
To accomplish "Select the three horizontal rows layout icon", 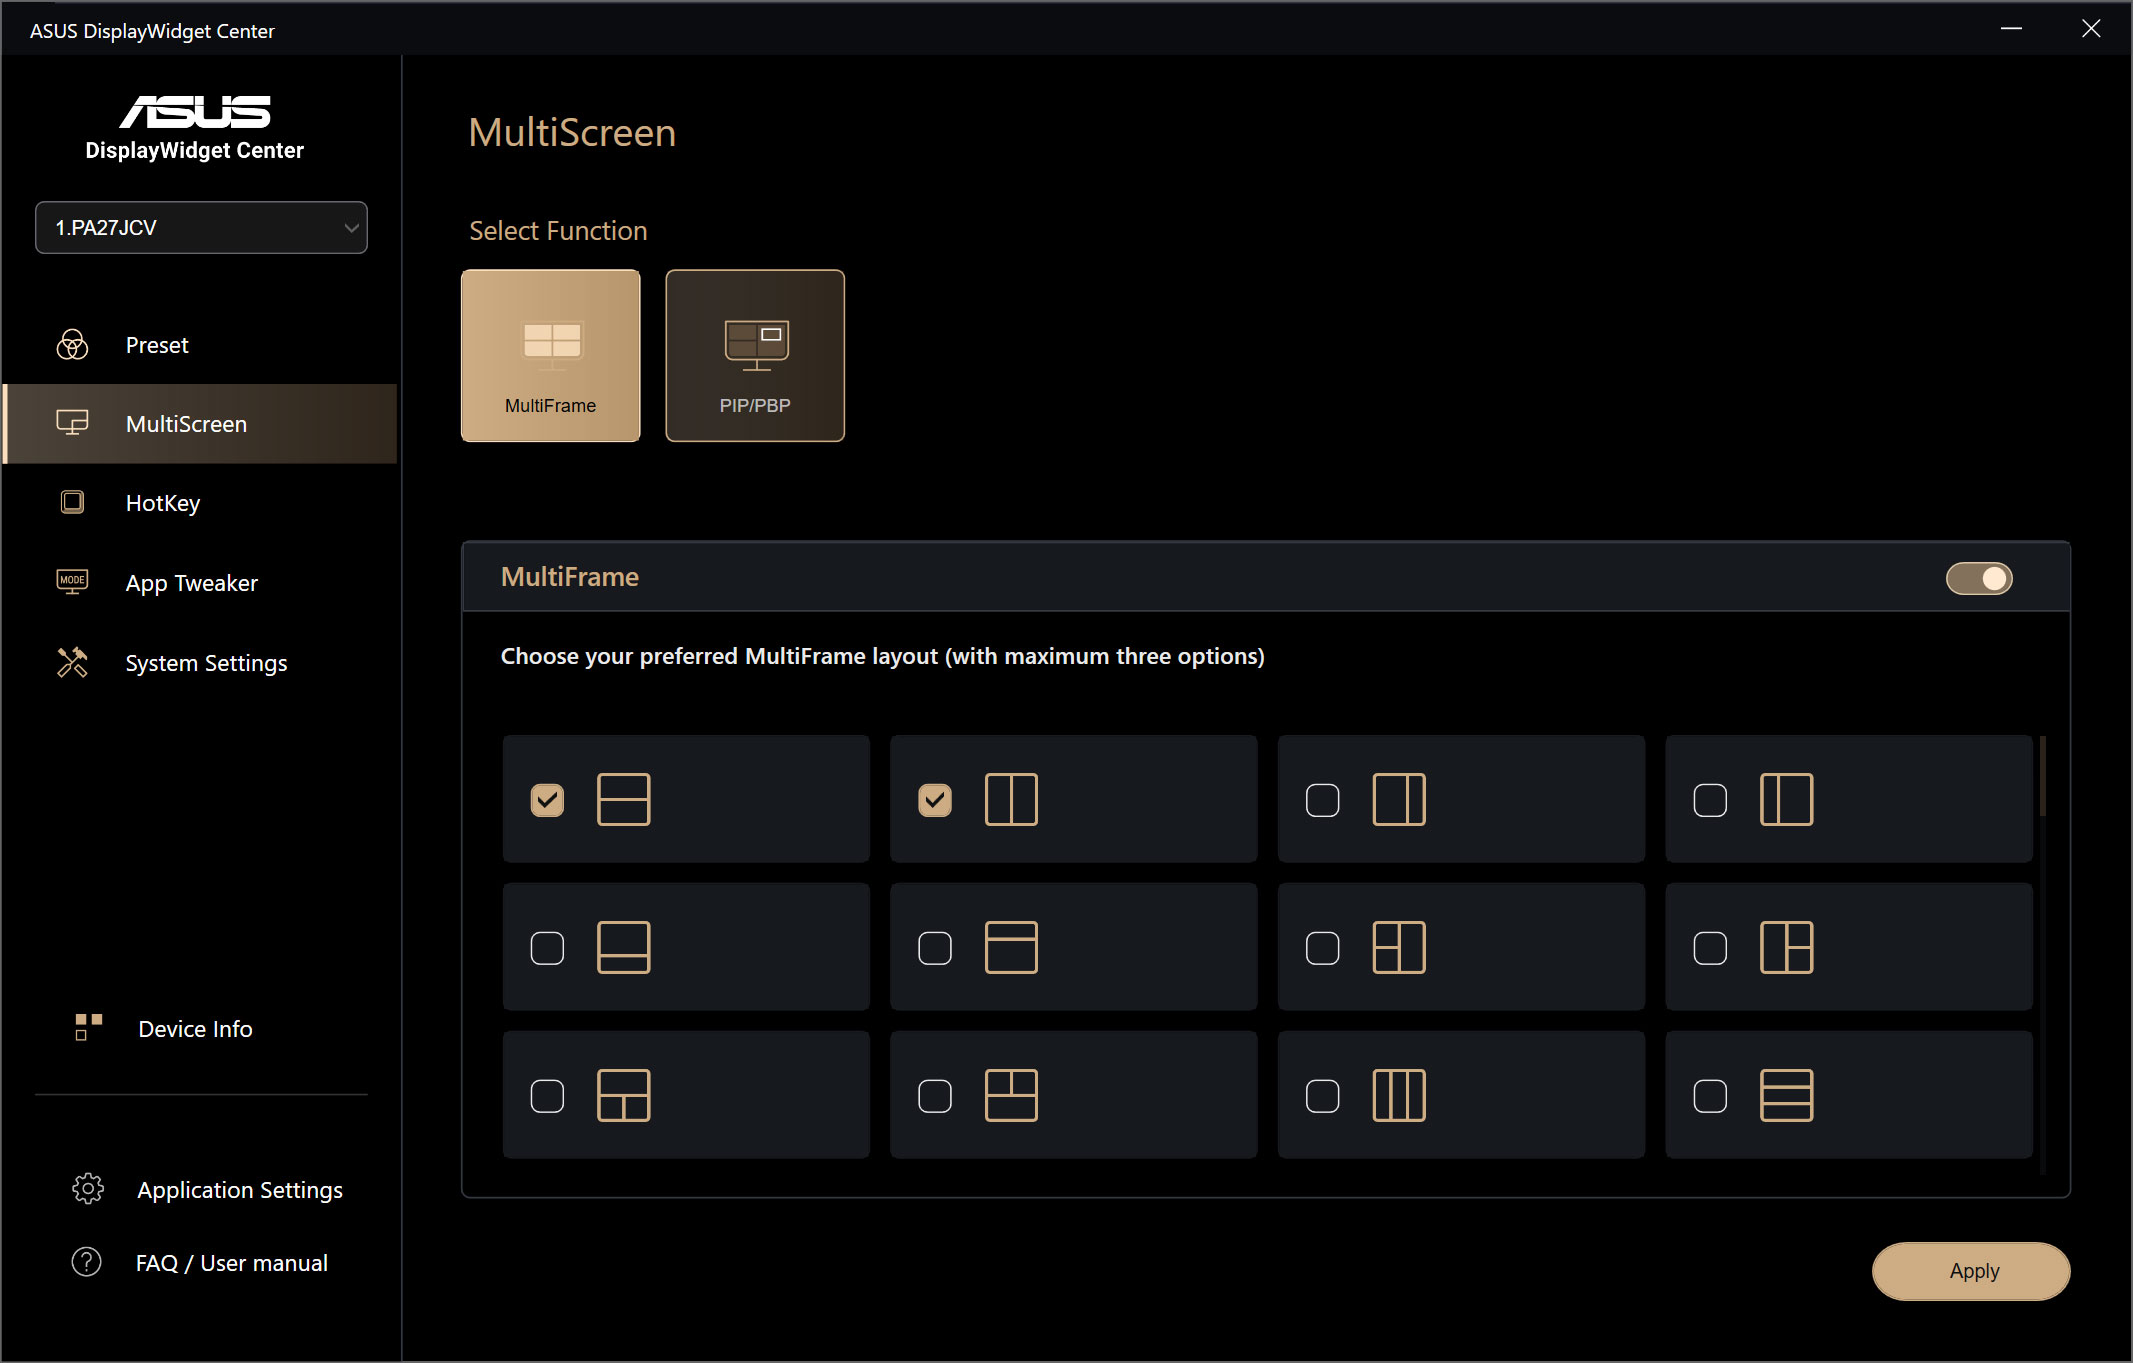I will pos(1786,1095).
